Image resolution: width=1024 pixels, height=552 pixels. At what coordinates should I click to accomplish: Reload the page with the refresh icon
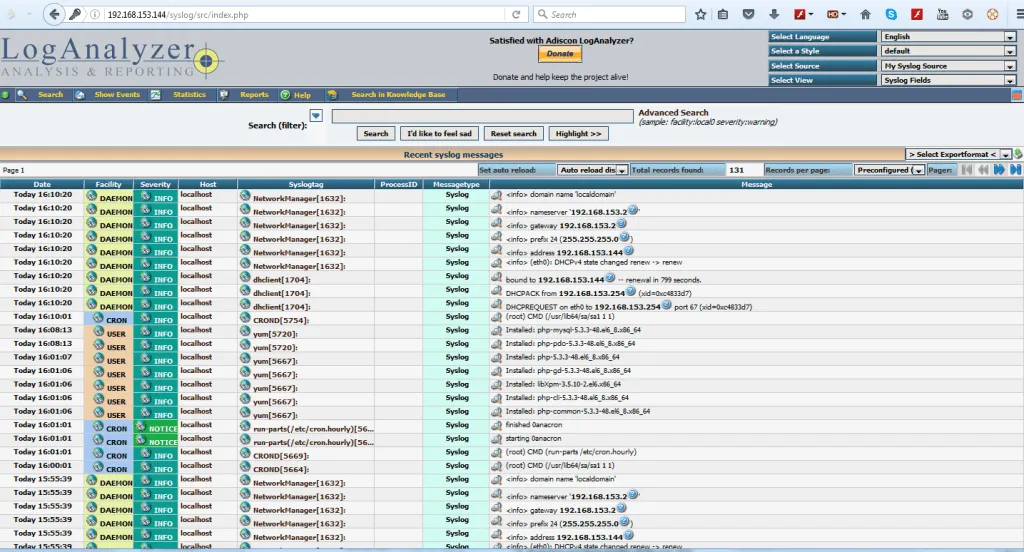(516, 14)
